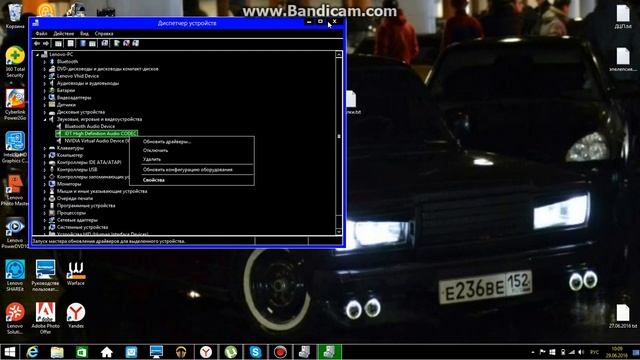Open the Warface desktop shortcut
Viewport: 640px width, 360px height.
[76, 273]
